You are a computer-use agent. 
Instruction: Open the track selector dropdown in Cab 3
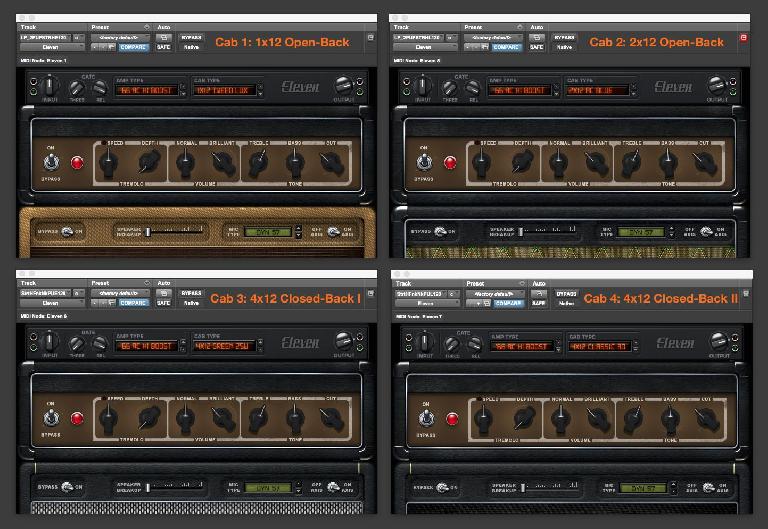(45, 293)
